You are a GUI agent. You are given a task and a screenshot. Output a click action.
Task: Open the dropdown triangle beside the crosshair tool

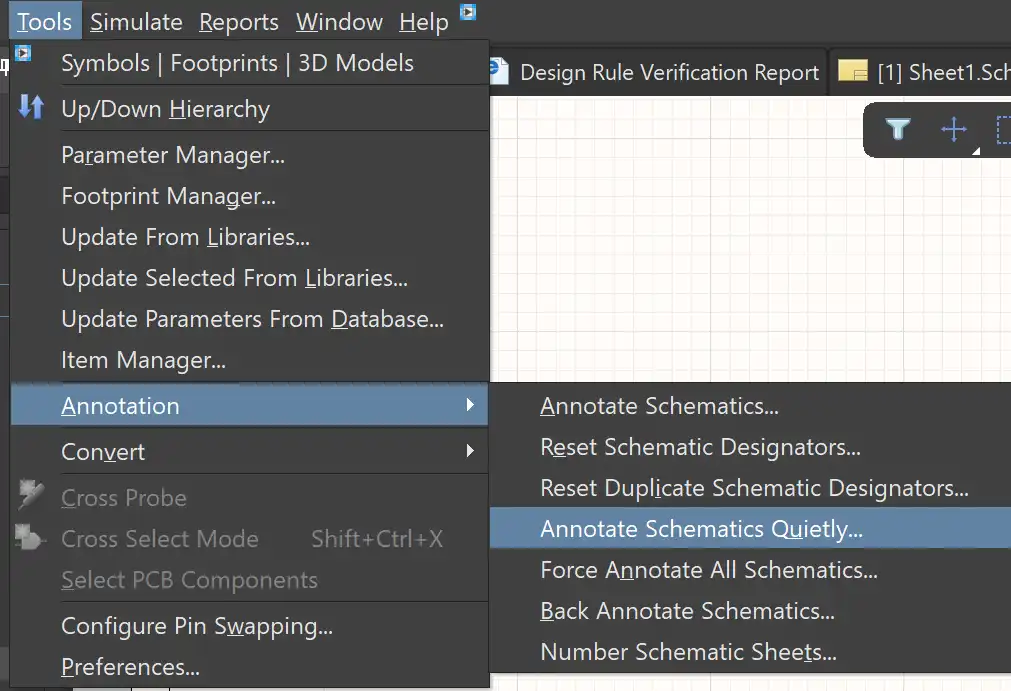(976, 151)
